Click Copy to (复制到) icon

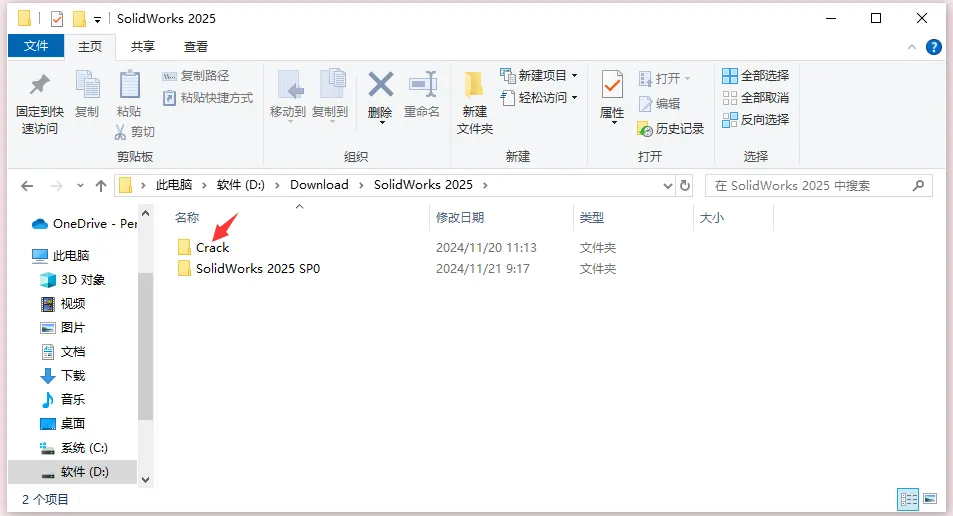332,84
